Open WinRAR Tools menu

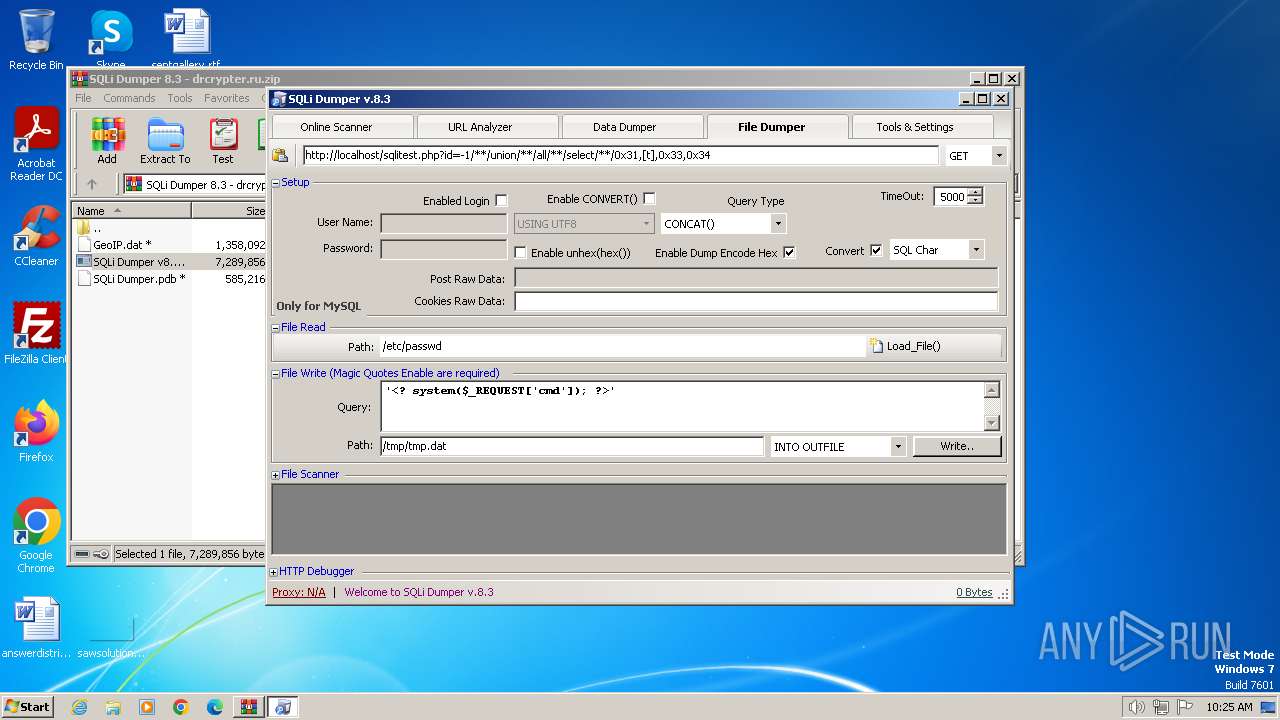coord(180,98)
